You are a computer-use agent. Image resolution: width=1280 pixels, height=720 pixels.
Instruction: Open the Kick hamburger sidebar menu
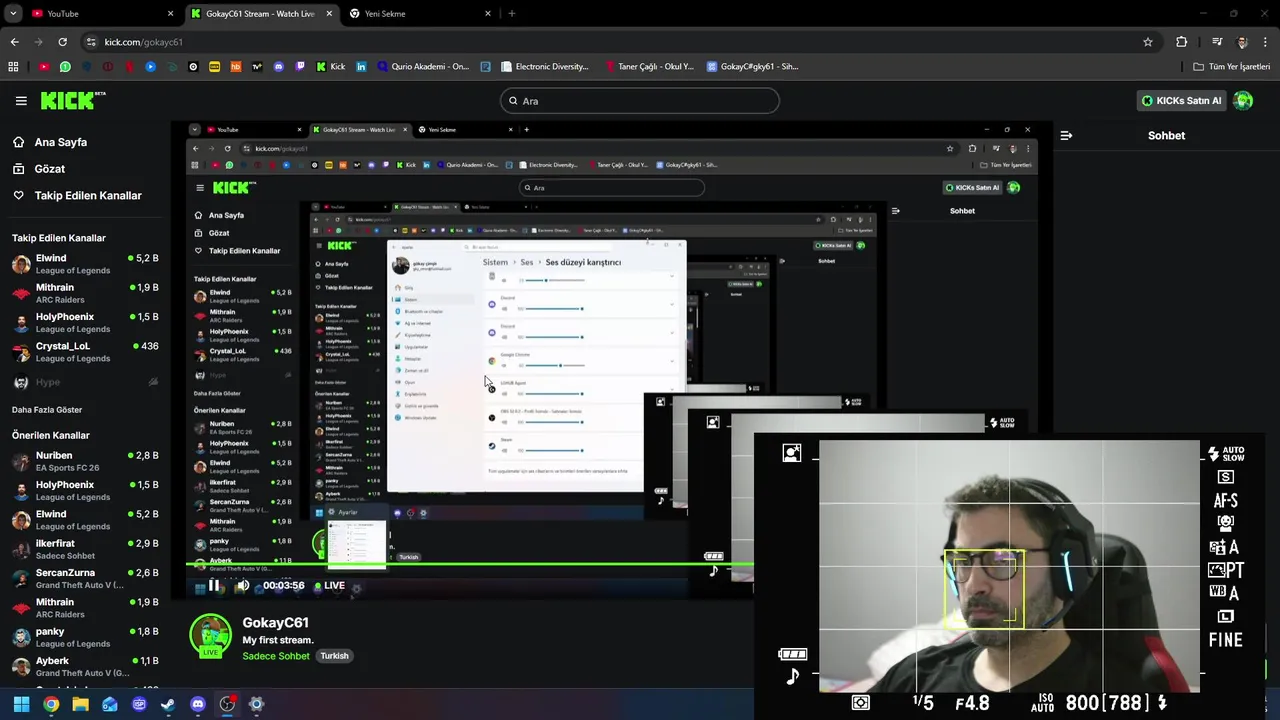(x=21, y=100)
